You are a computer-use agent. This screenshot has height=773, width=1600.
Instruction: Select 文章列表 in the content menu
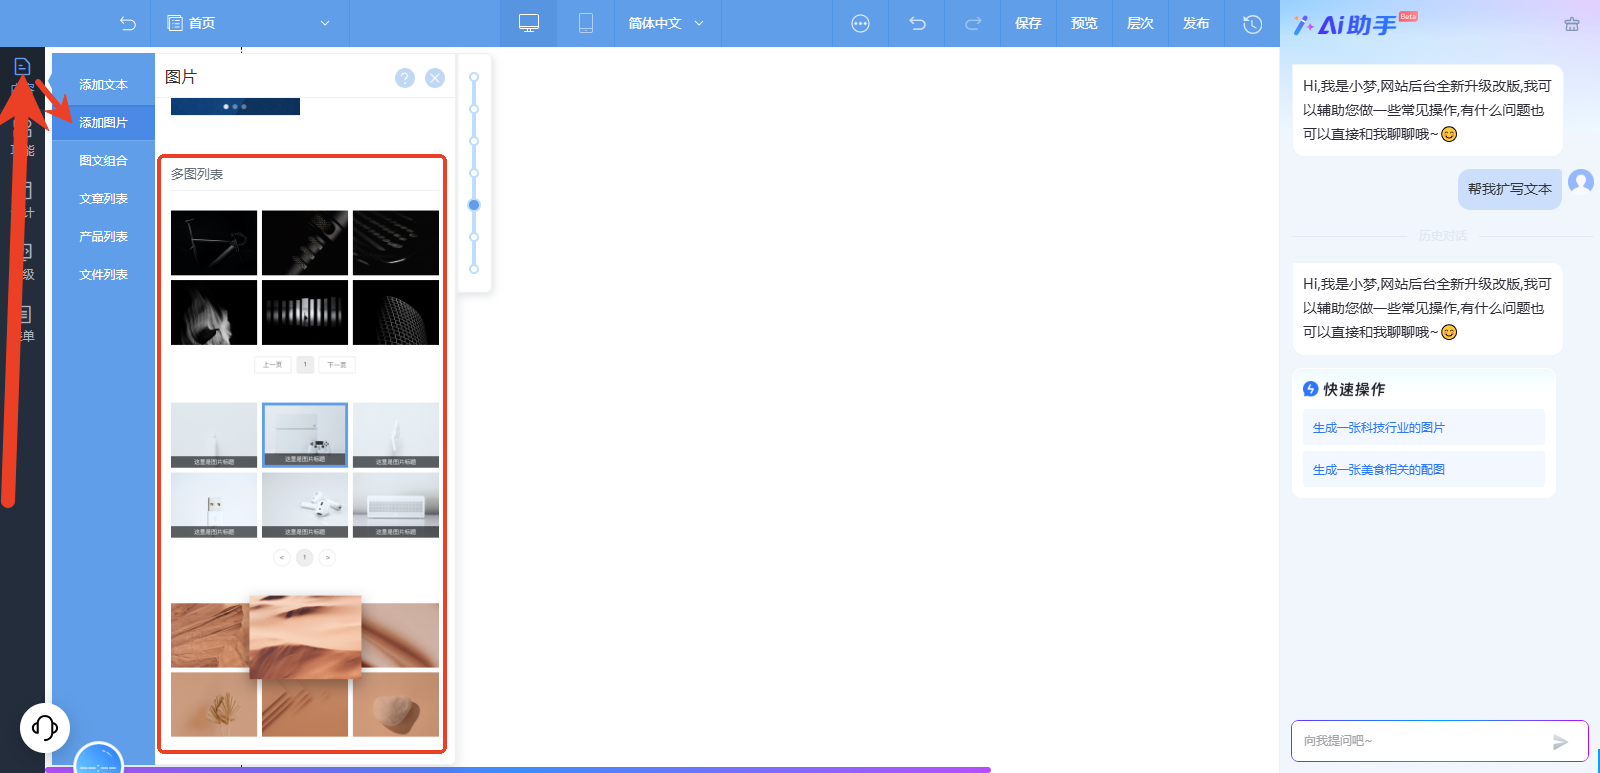pos(104,199)
